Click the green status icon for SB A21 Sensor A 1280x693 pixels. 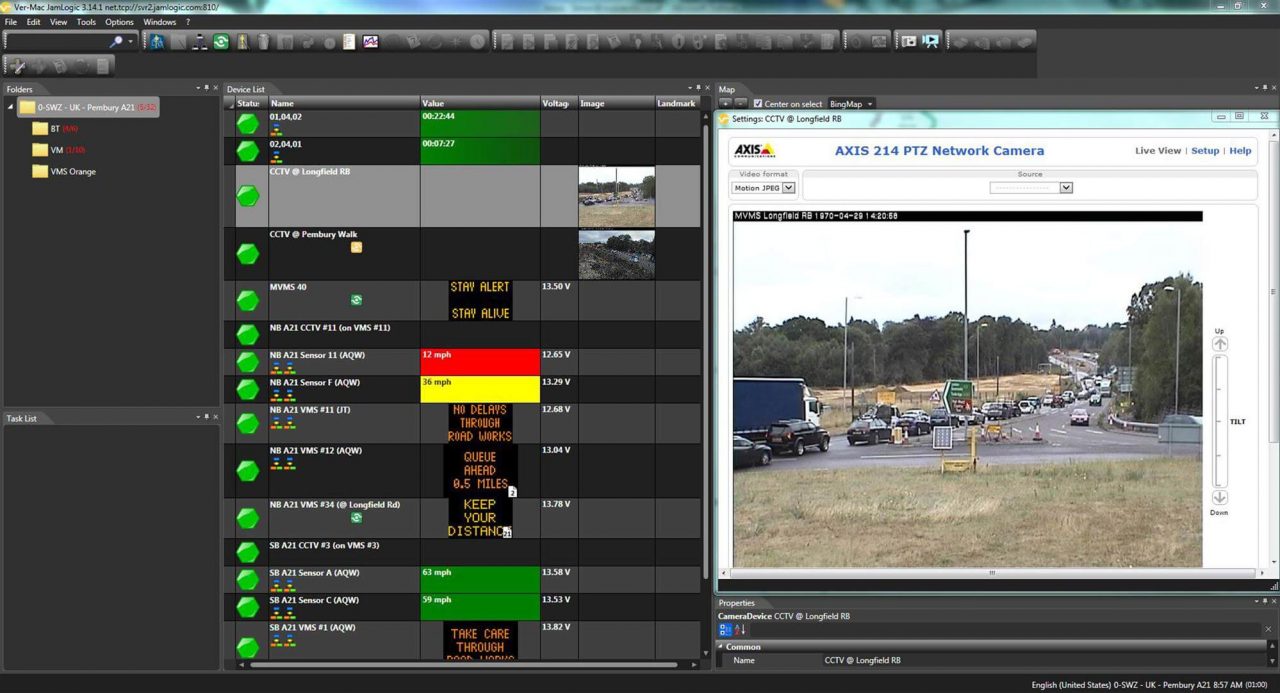pos(247,579)
